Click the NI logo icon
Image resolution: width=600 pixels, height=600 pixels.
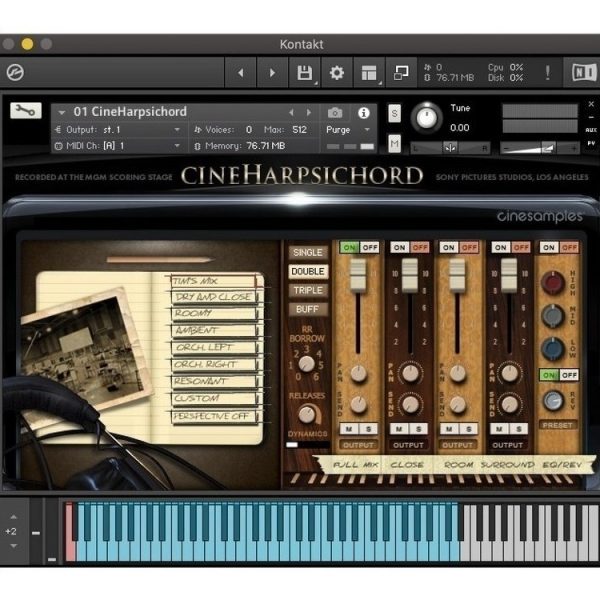[583, 72]
